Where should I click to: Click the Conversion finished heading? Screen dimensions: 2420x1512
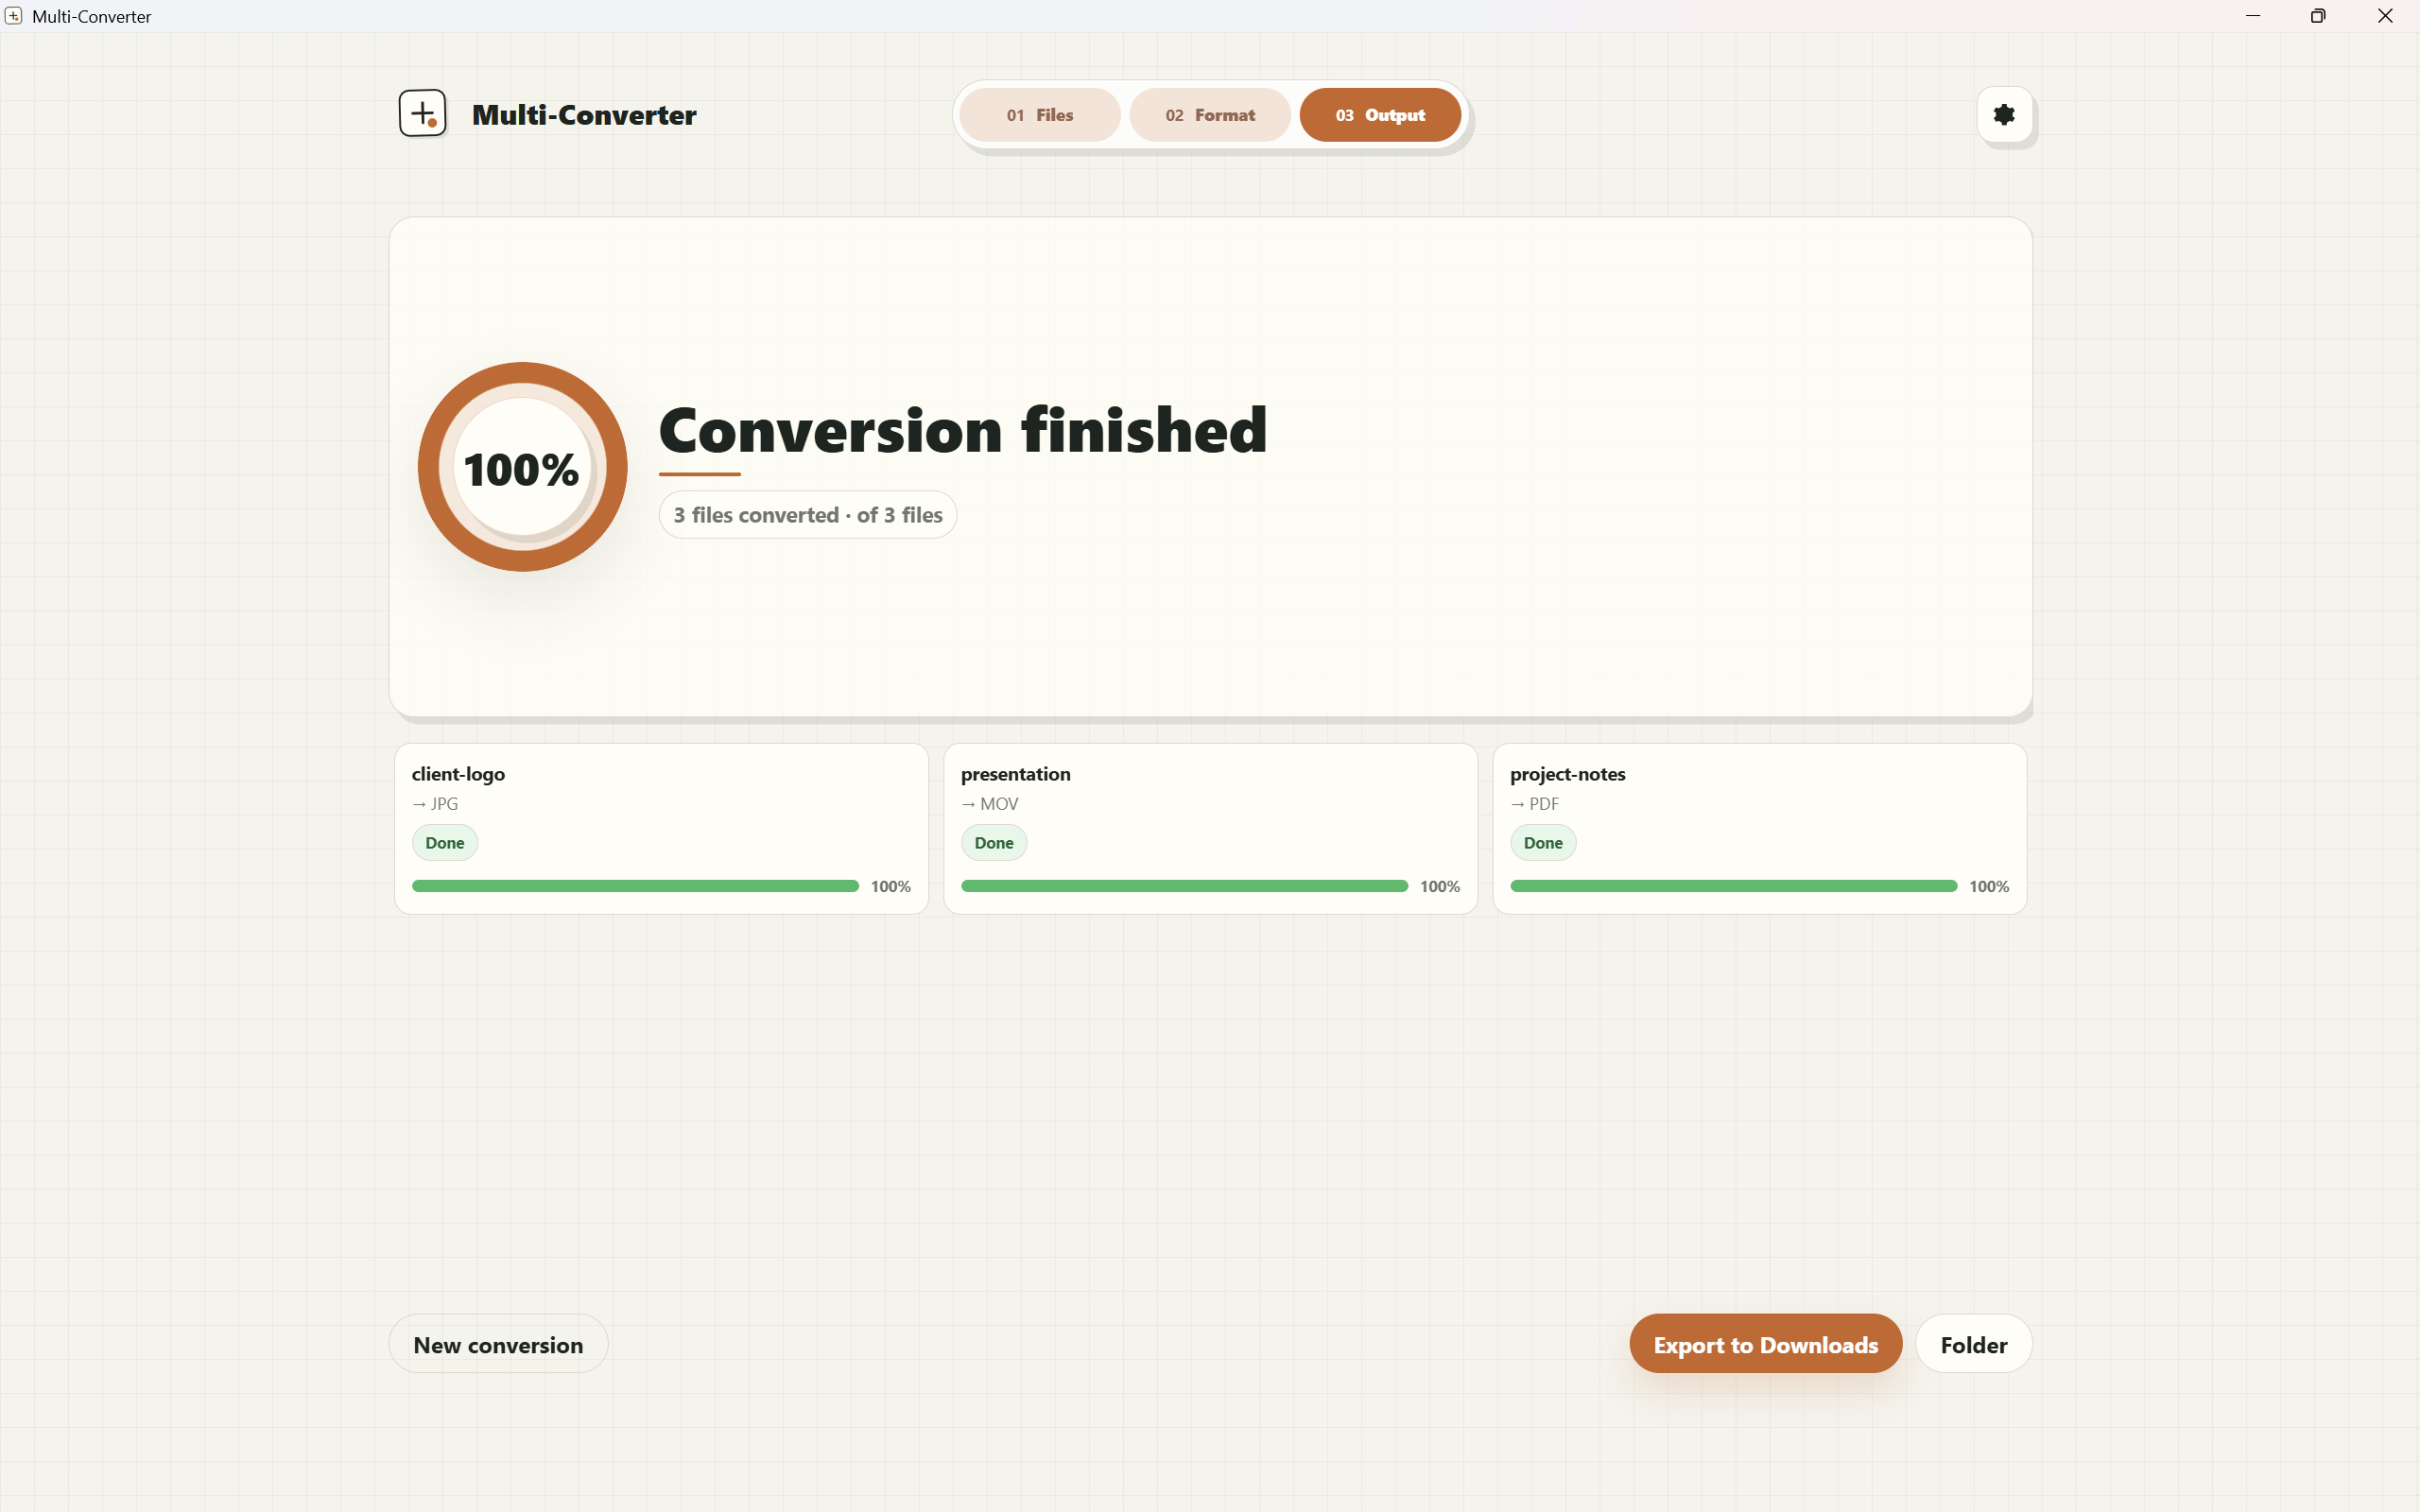pyautogui.click(x=963, y=430)
